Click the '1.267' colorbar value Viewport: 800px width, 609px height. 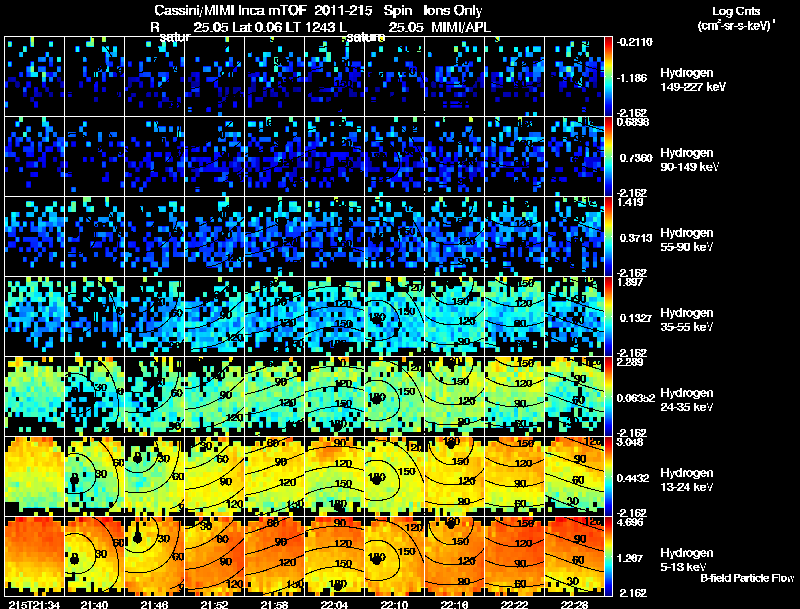click(631, 559)
